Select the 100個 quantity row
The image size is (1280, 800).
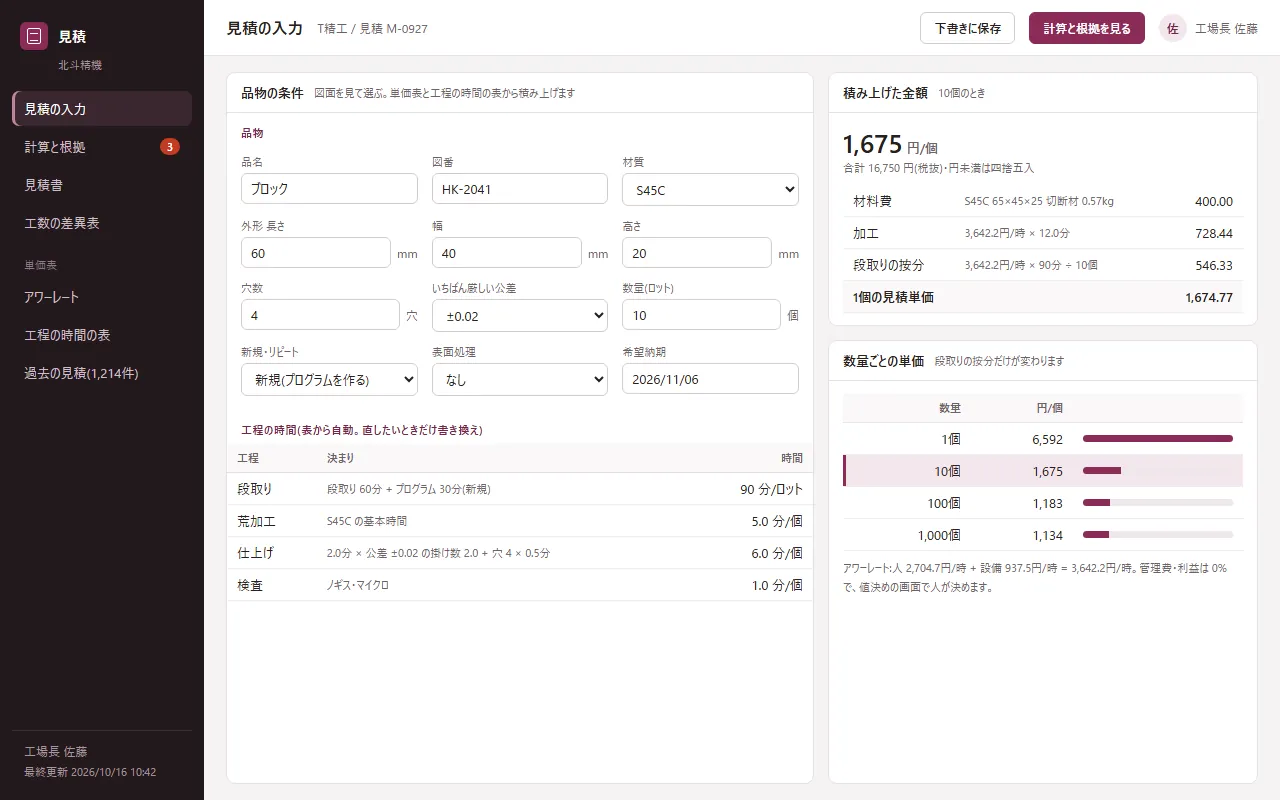pyautogui.click(x=1043, y=503)
